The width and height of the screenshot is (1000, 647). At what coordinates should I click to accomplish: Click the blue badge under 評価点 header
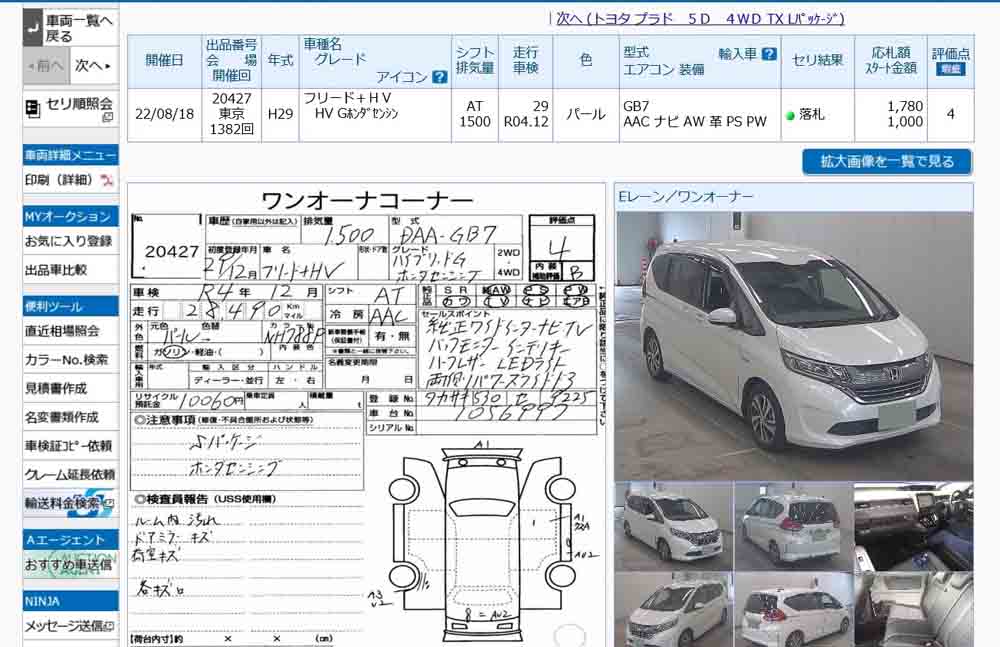[950, 69]
